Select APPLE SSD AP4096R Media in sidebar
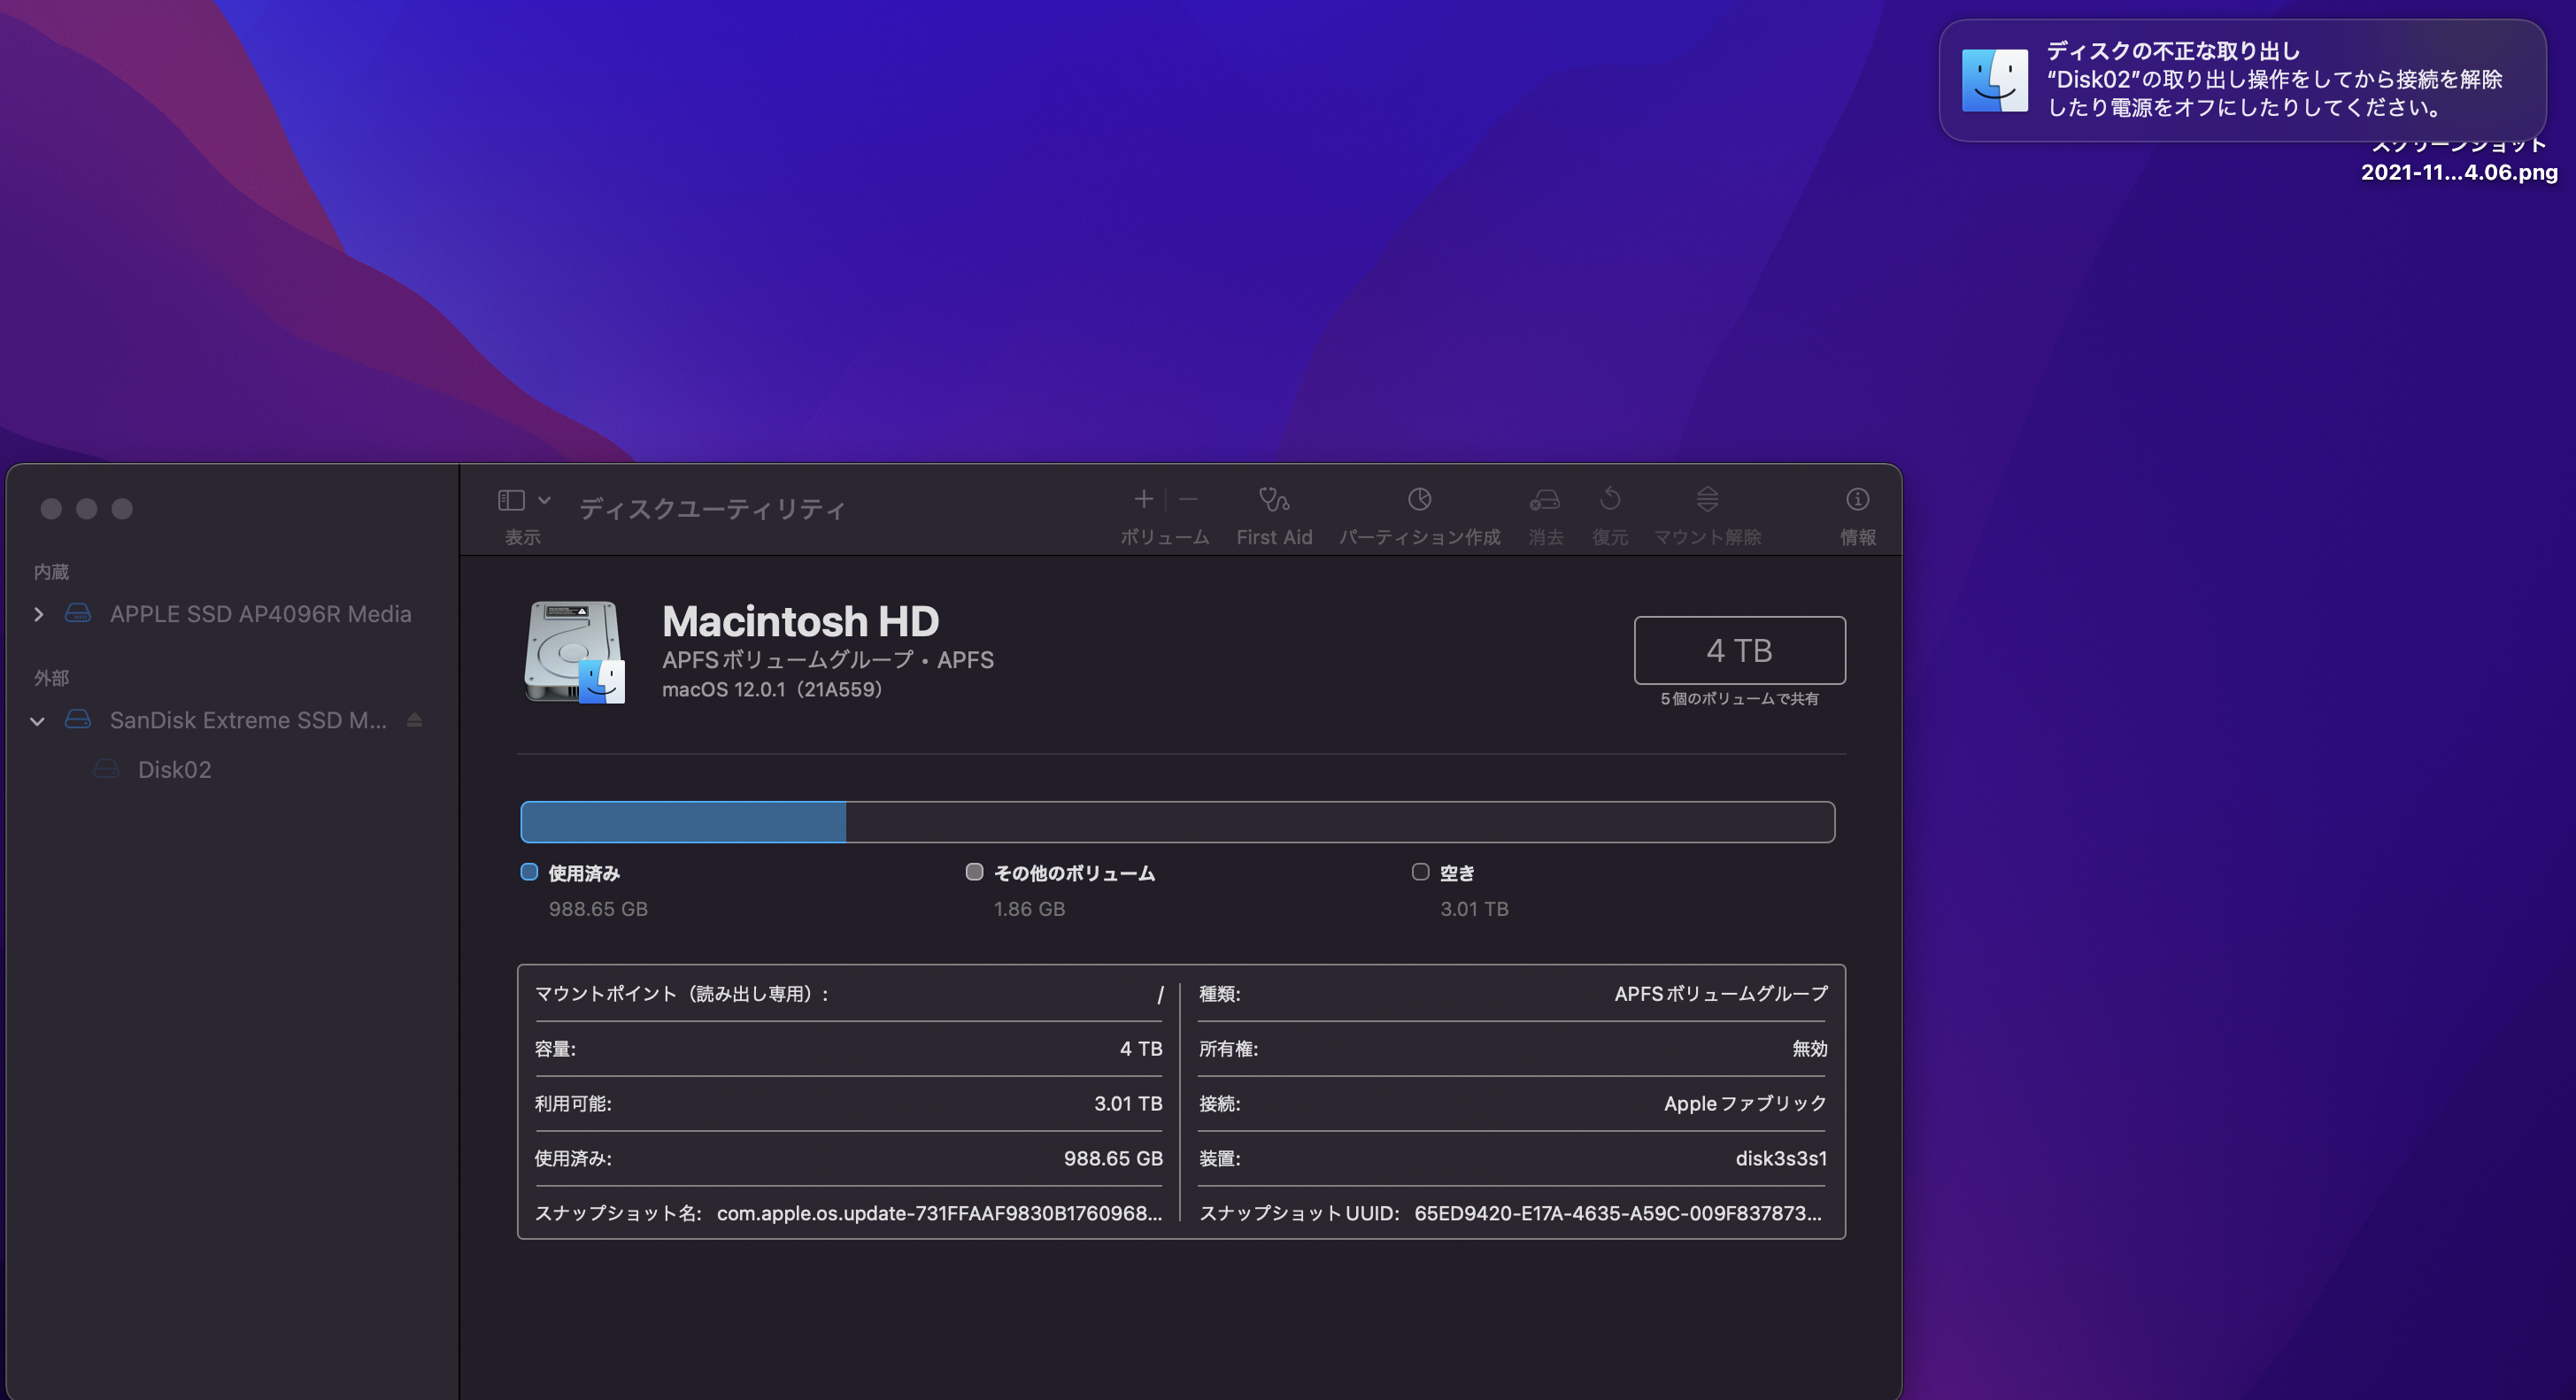The height and width of the screenshot is (1400, 2576). (260, 614)
